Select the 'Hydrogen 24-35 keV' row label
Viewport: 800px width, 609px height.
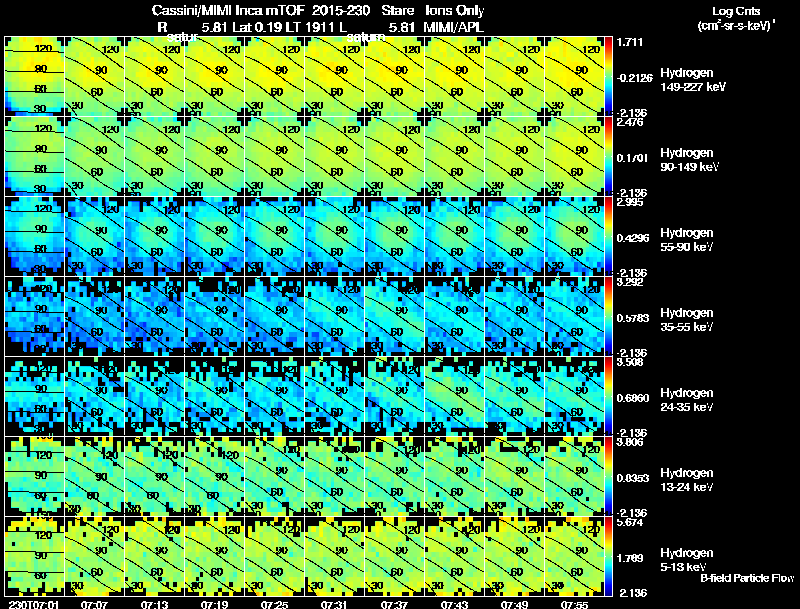pyautogui.click(x=687, y=400)
